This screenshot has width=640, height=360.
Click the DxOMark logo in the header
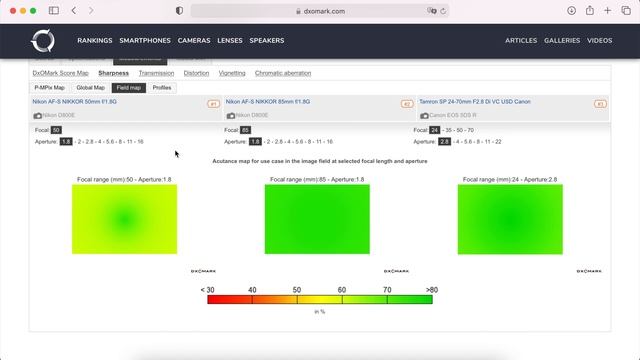pyautogui.click(x=43, y=40)
